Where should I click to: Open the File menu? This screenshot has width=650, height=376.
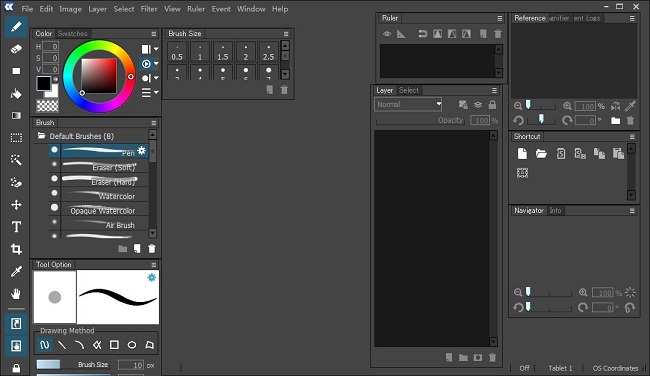pyautogui.click(x=27, y=9)
